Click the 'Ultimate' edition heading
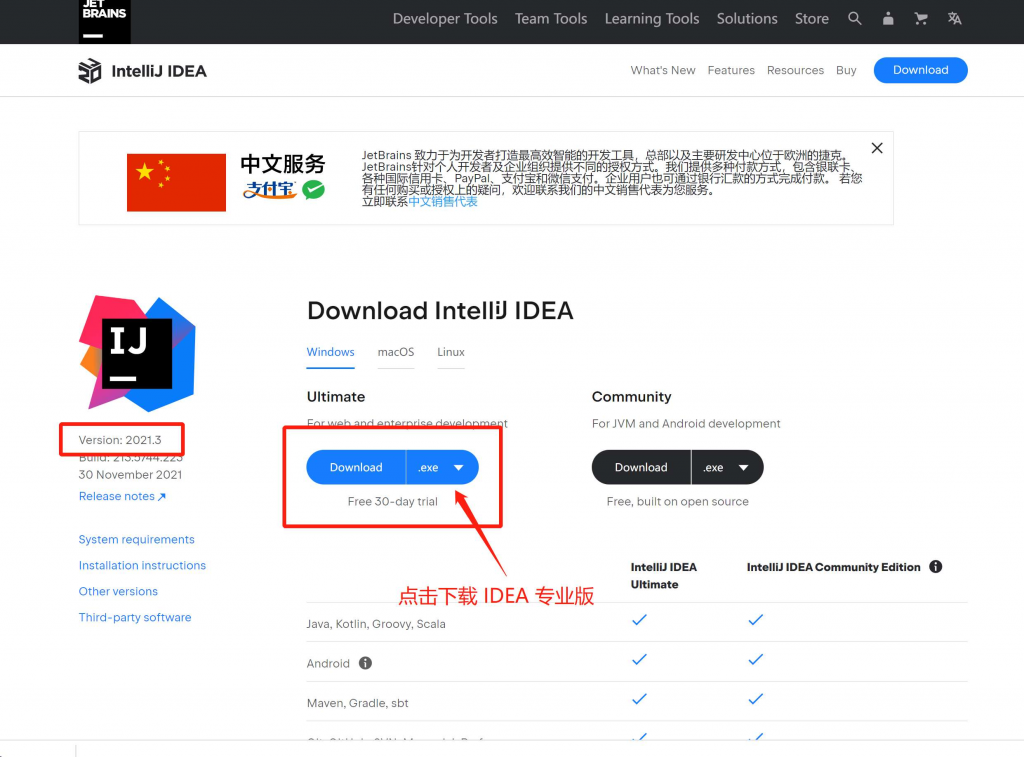 [336, 396]
